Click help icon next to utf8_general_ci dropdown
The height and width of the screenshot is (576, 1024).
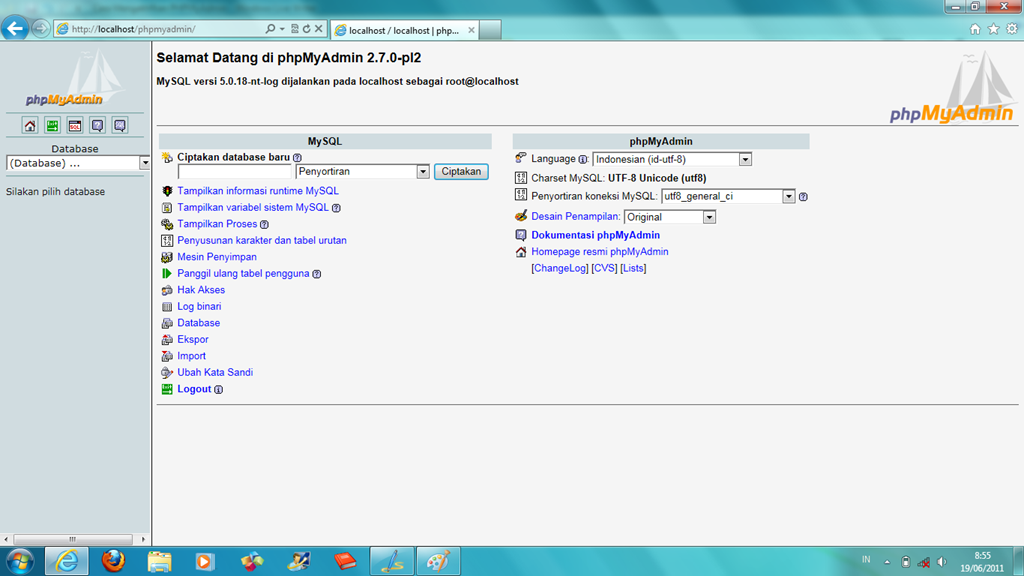point(803,197)
